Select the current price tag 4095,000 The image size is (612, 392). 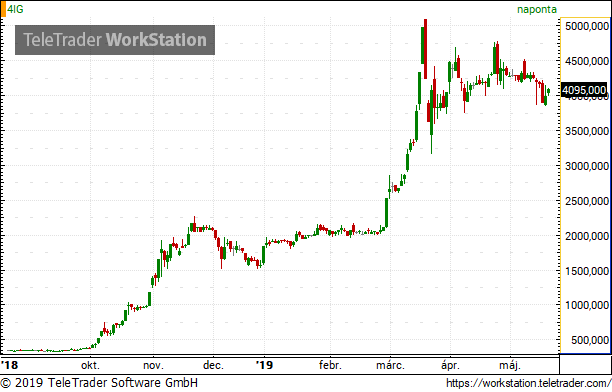point(584,90)
